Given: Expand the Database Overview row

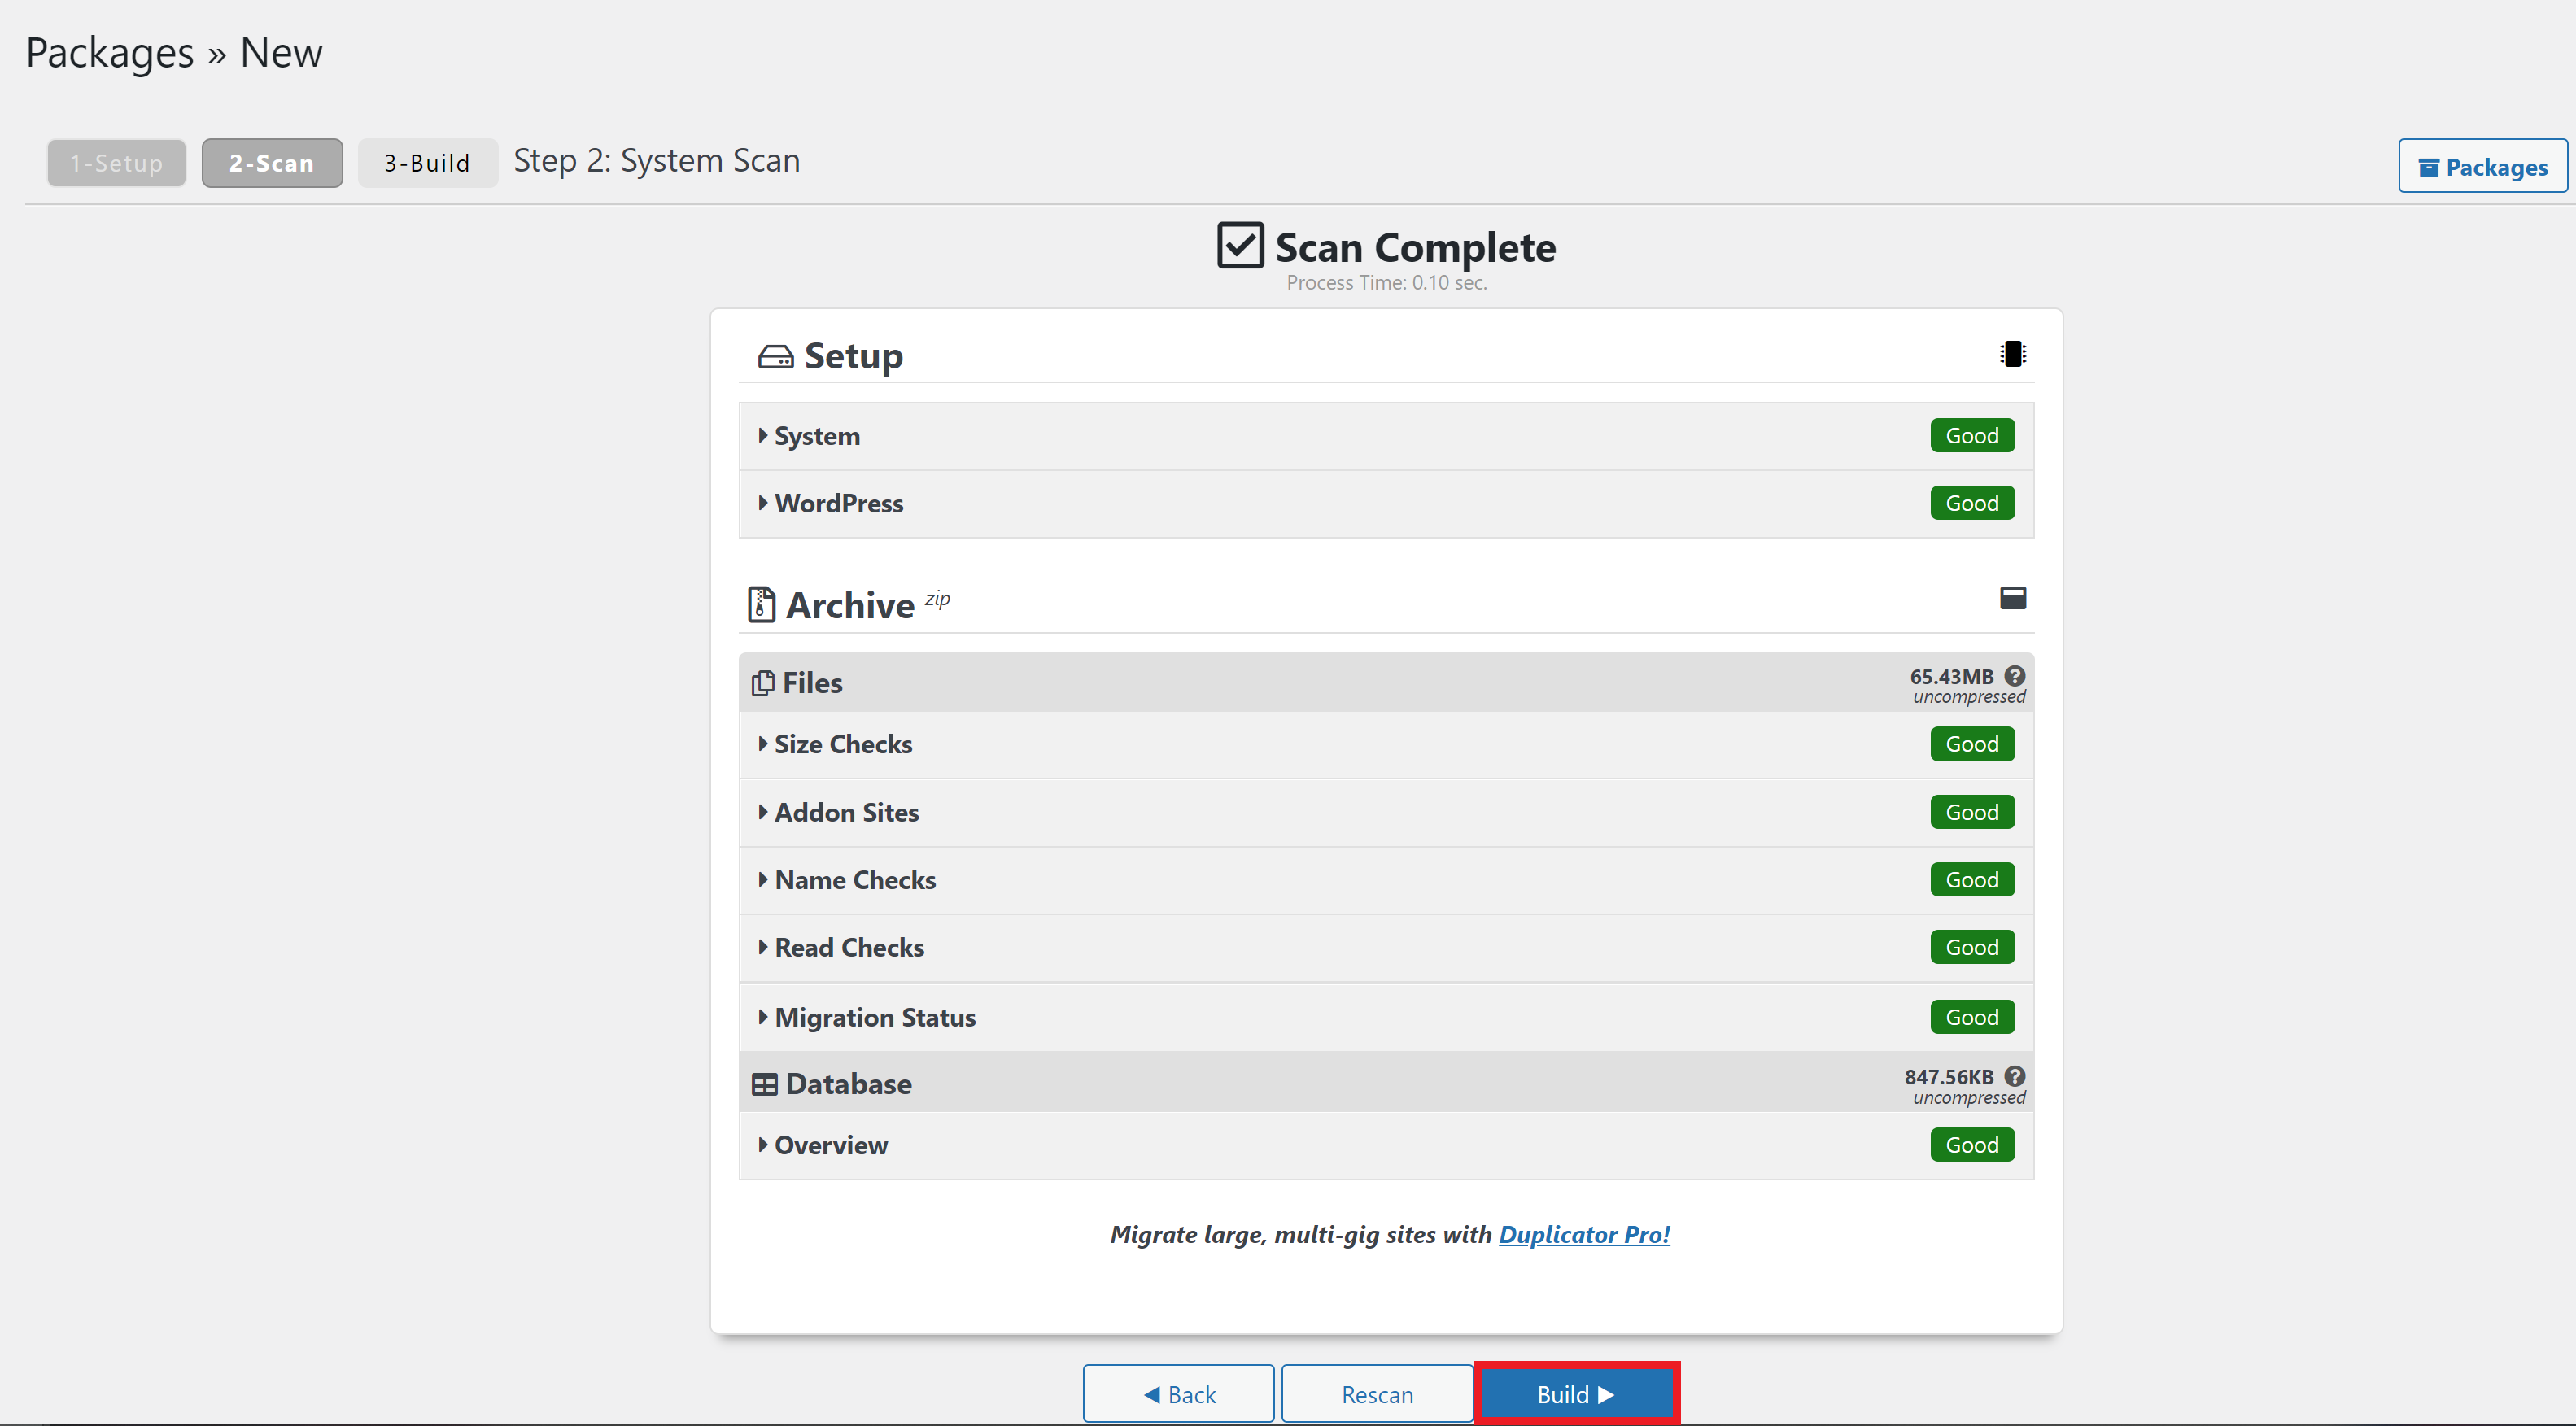Looking at the screenshot, I should 830,1145.
